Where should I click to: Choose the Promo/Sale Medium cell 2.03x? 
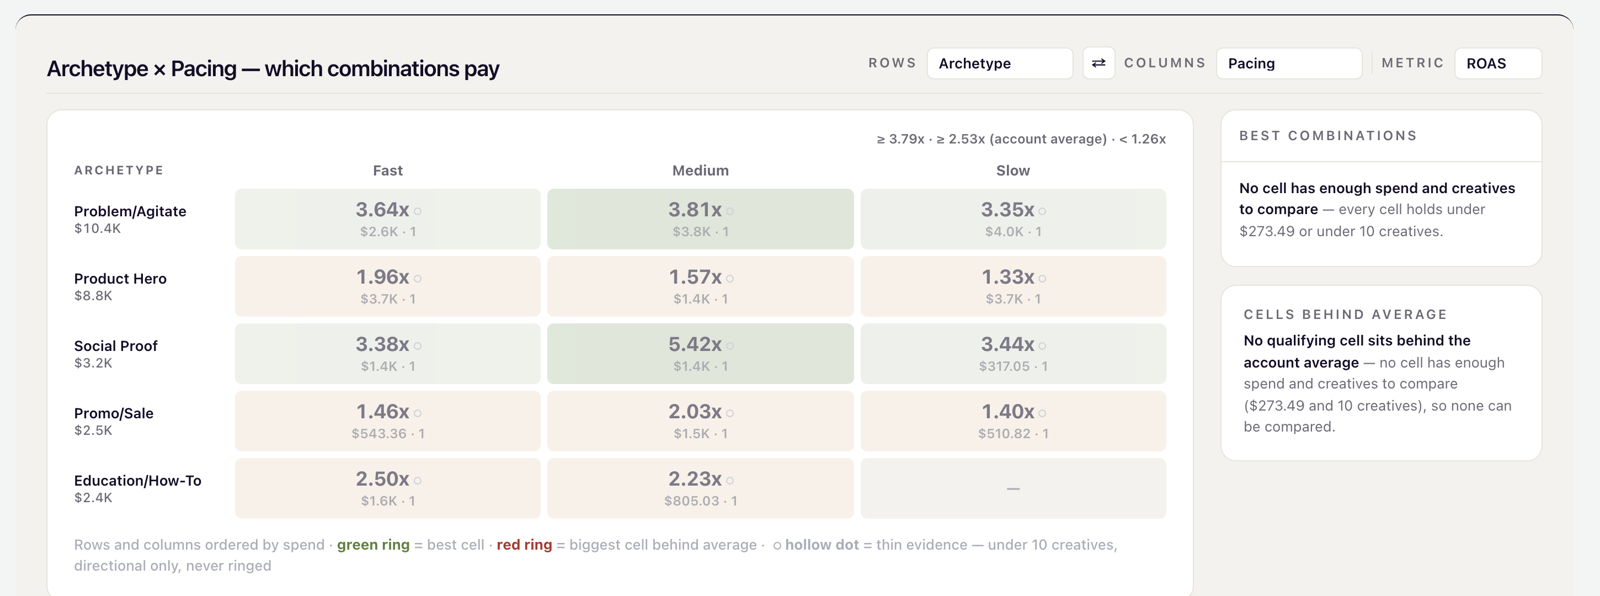pos(700,421)
